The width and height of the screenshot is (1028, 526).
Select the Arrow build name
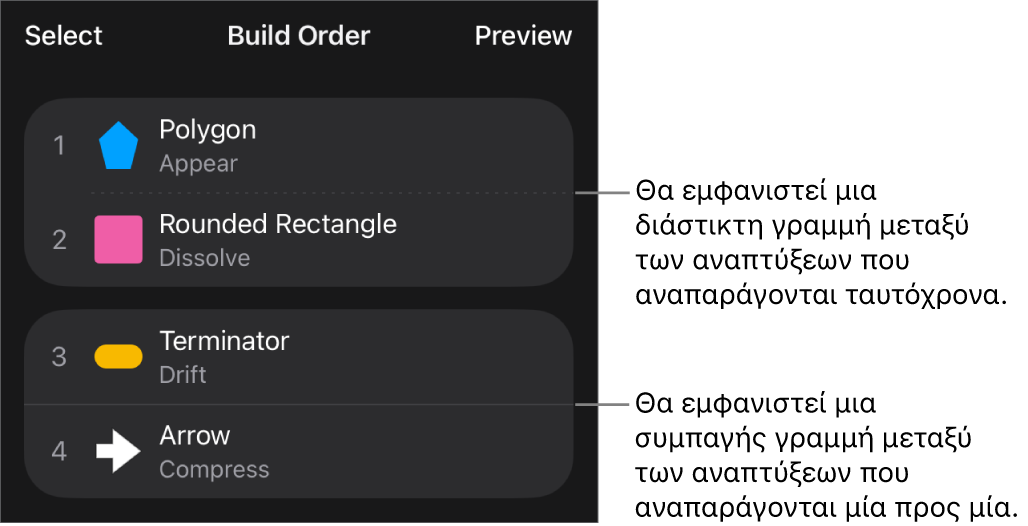(x=195, y=436)
